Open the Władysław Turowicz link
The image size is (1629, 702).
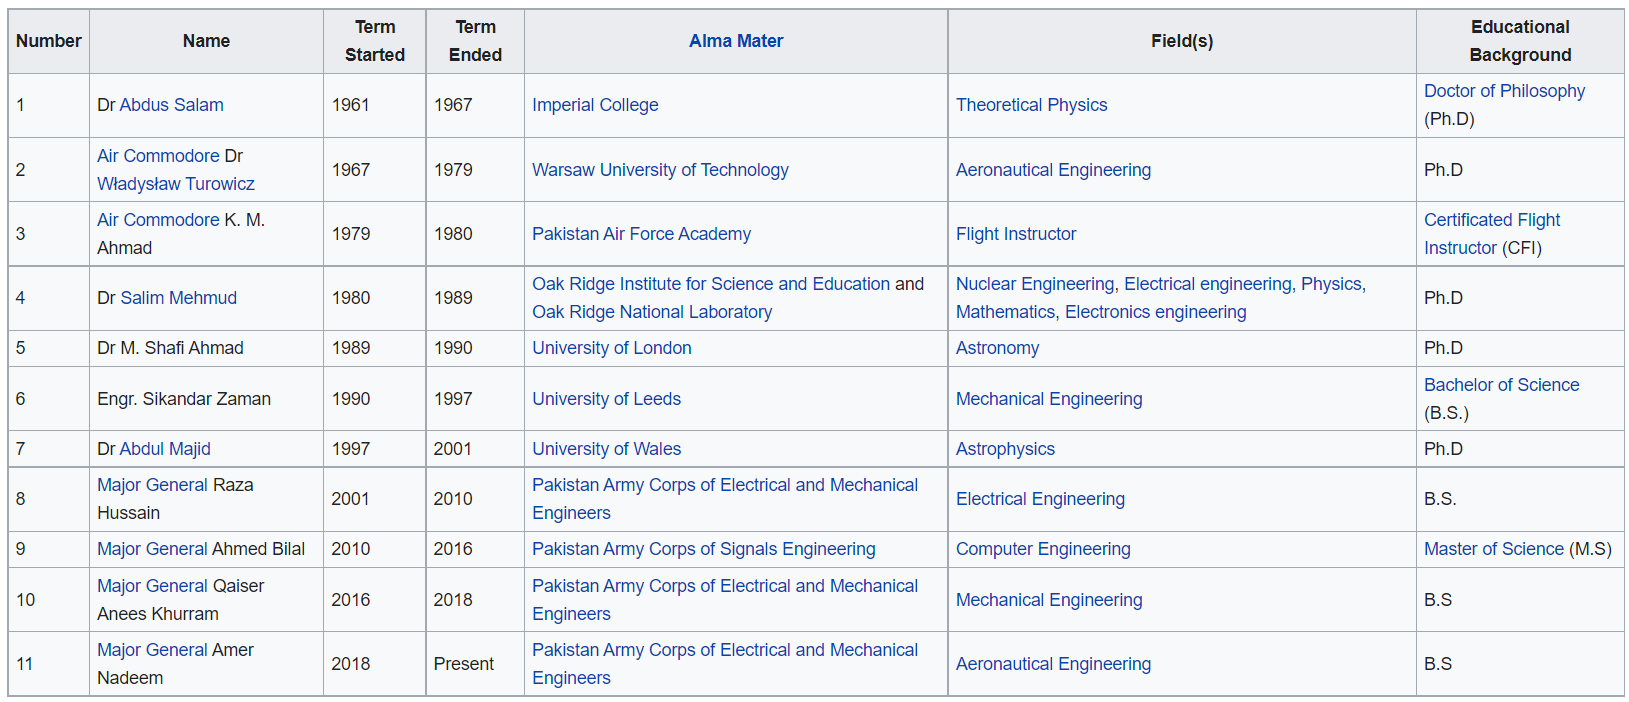coord(176,184)
